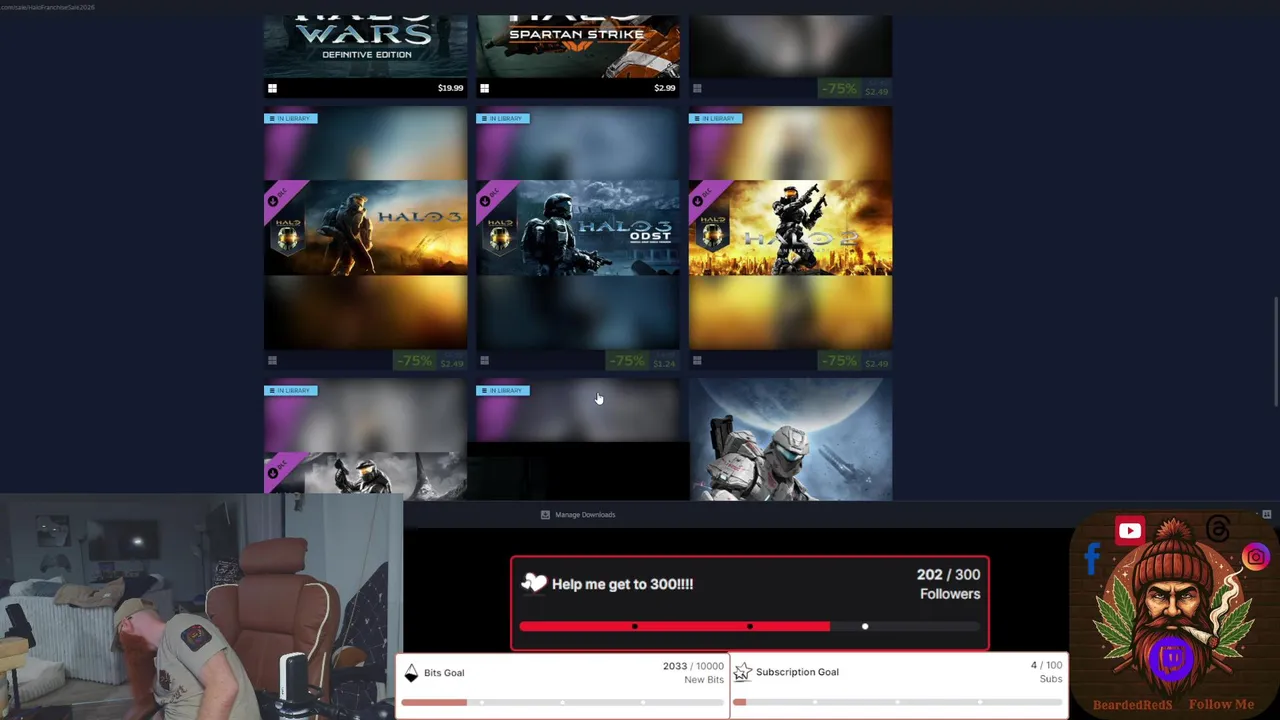Click the DLC download icon on Halo 3 ODST
This screenshot has height=720, width=1280.
coord(485,201)
